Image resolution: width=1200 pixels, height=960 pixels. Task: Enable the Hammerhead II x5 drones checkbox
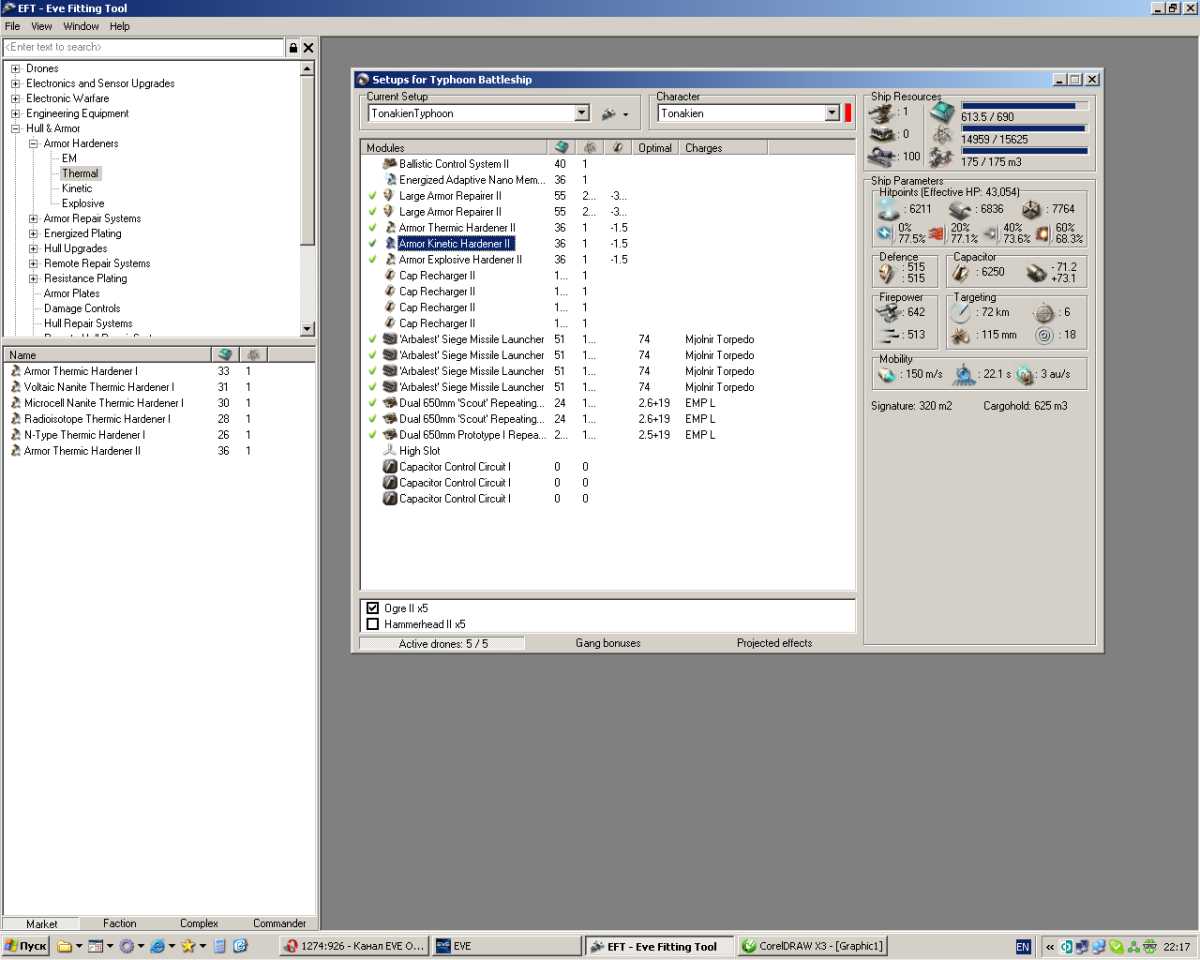(x=373, y=624)
